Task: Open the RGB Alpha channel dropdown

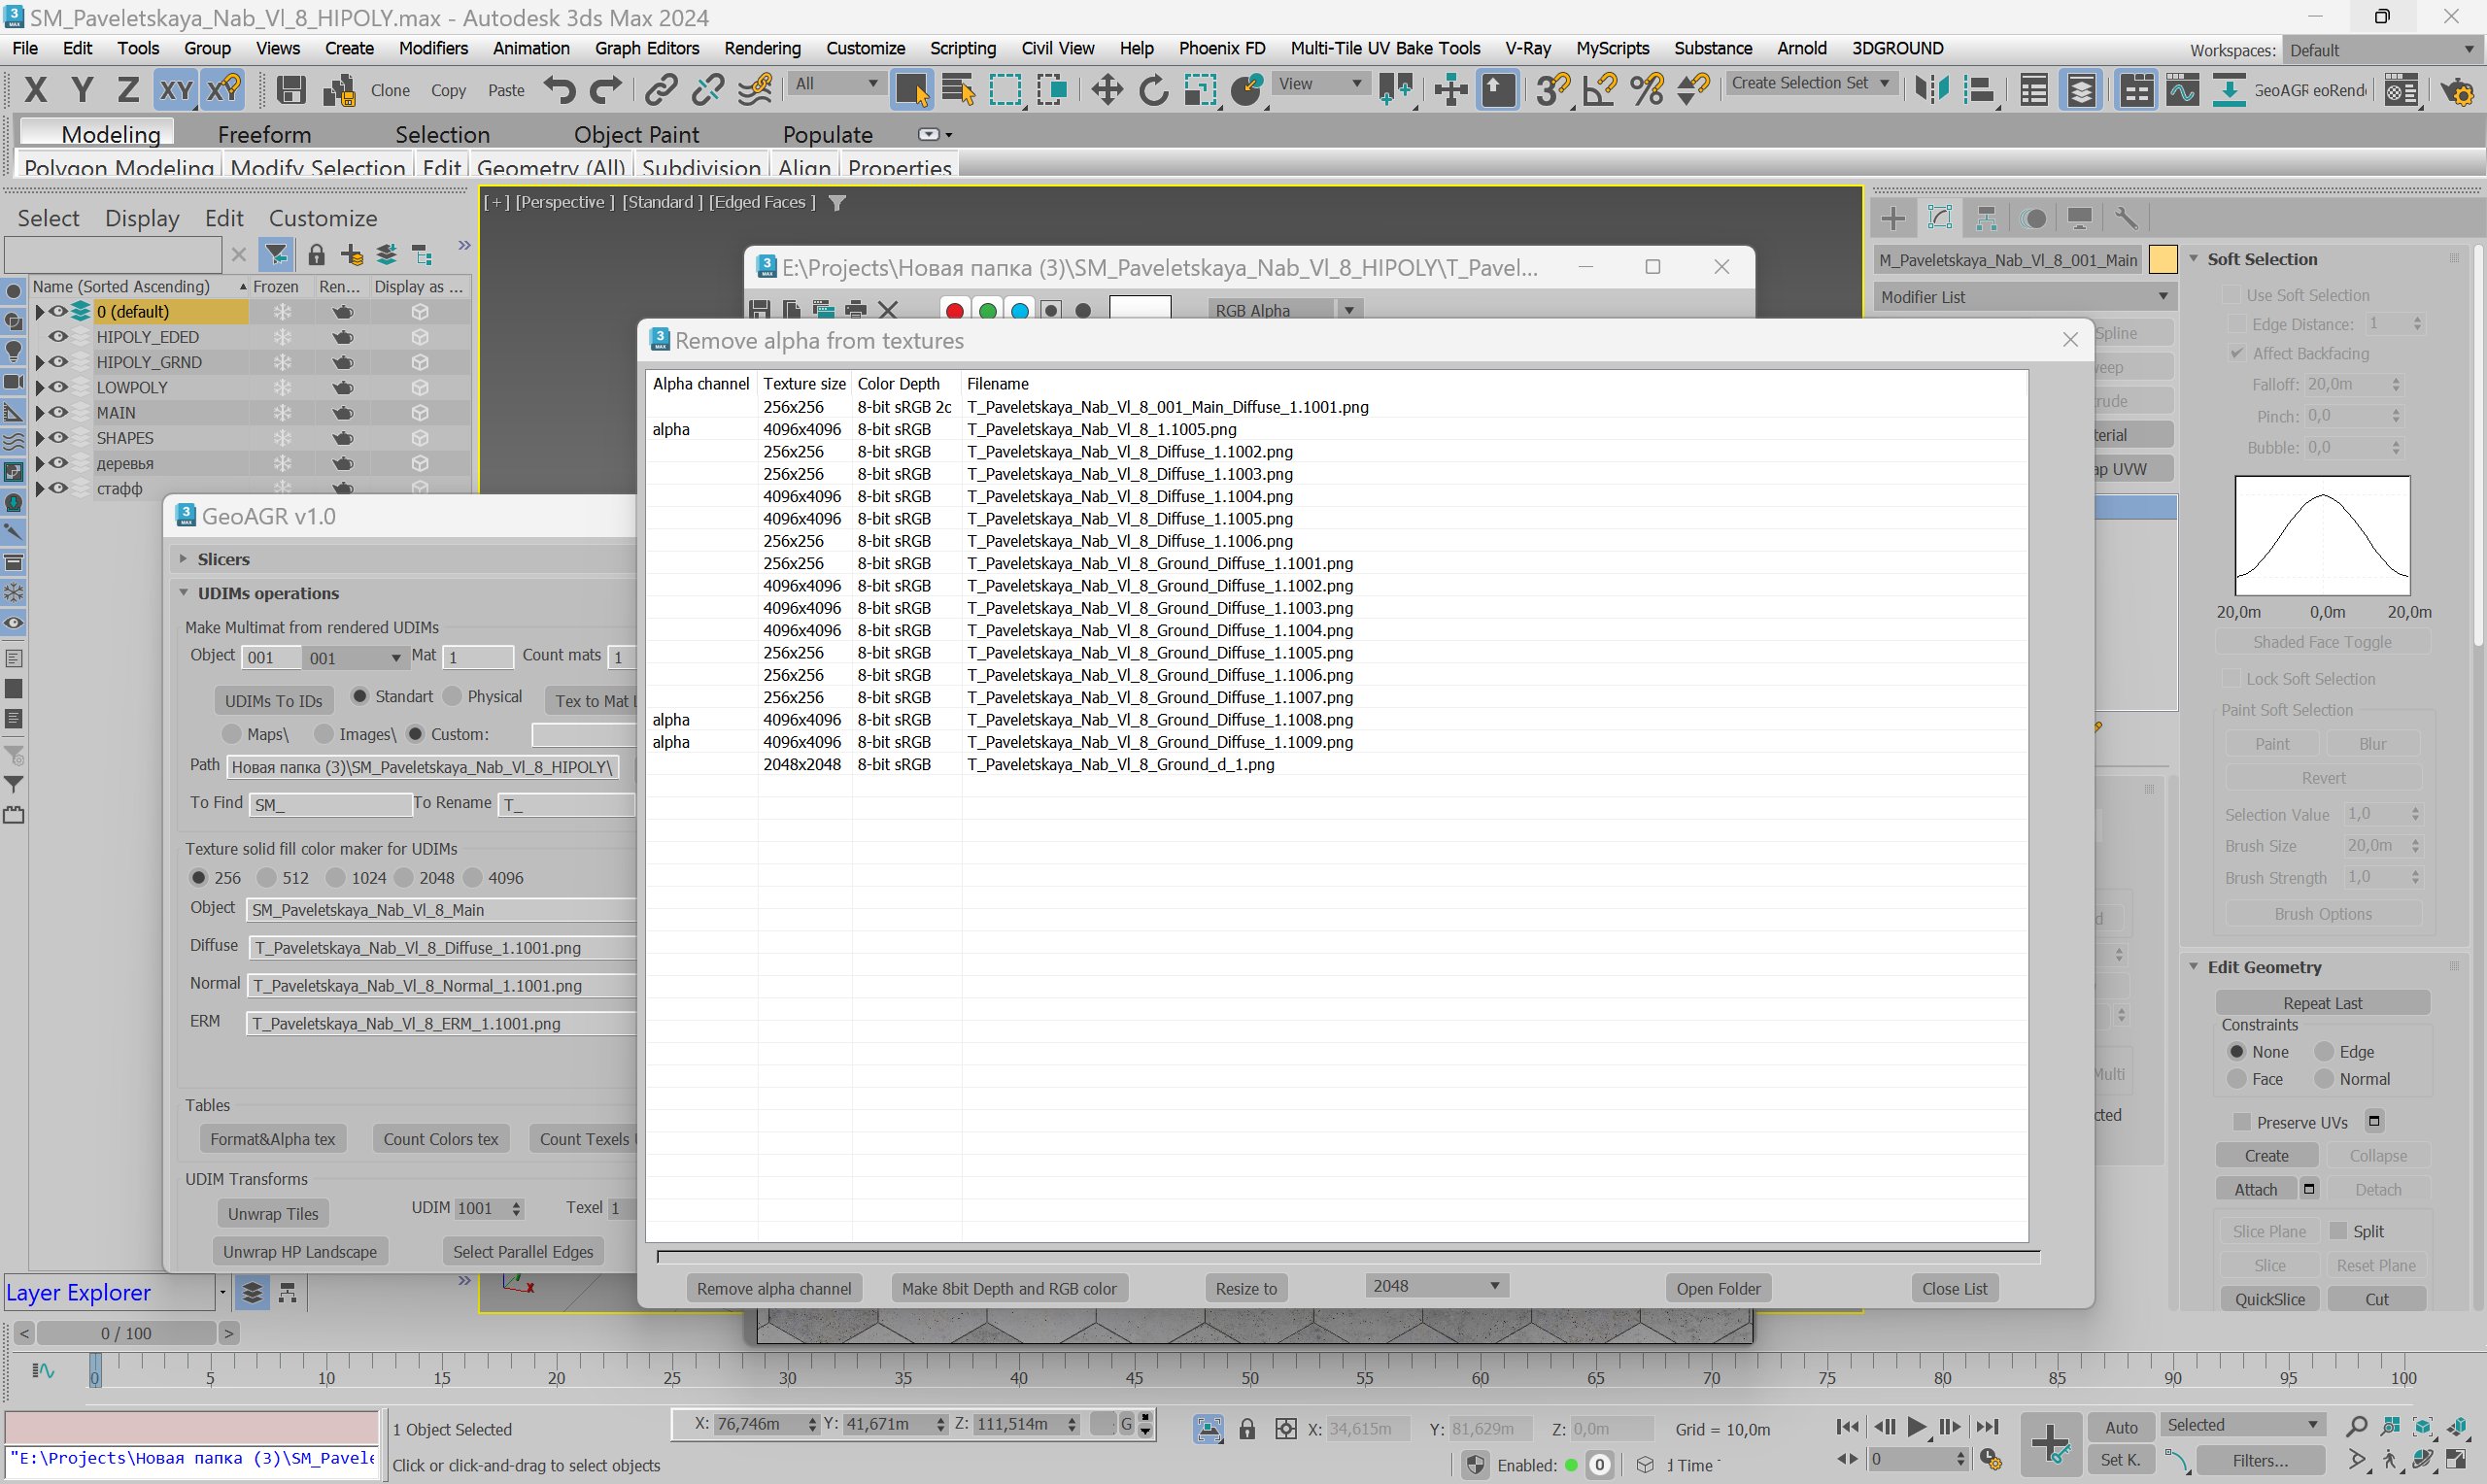Action: click(1284, 311)
